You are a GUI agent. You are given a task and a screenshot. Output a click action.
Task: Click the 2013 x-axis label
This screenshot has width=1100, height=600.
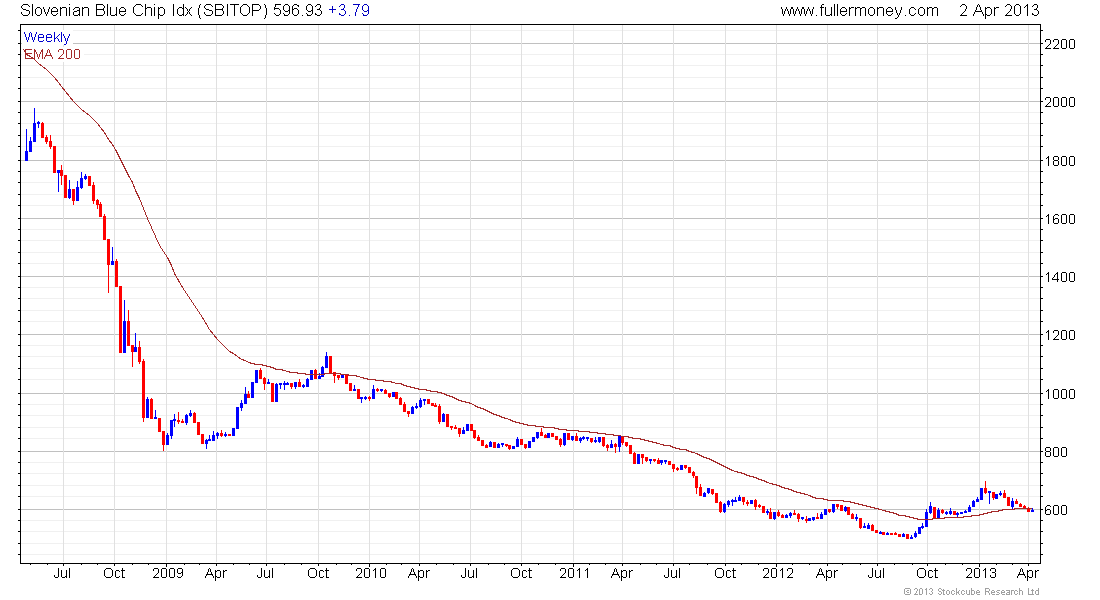click(981, 573)
